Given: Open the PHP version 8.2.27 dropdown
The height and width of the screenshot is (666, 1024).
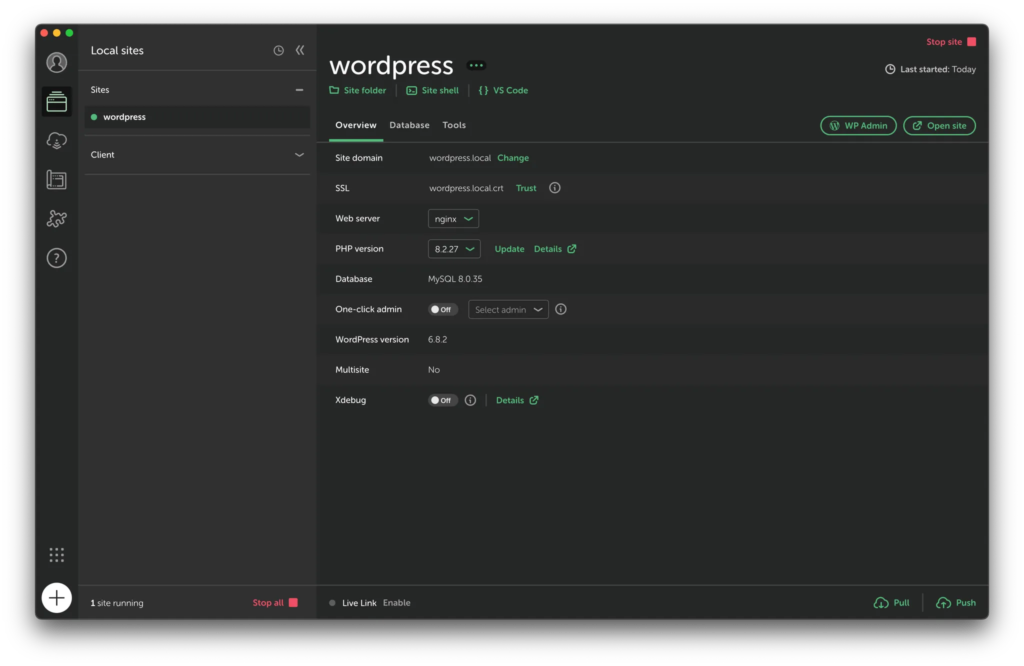Looking at the screenshot, I should pyautogui.click(x=454, y=249).
